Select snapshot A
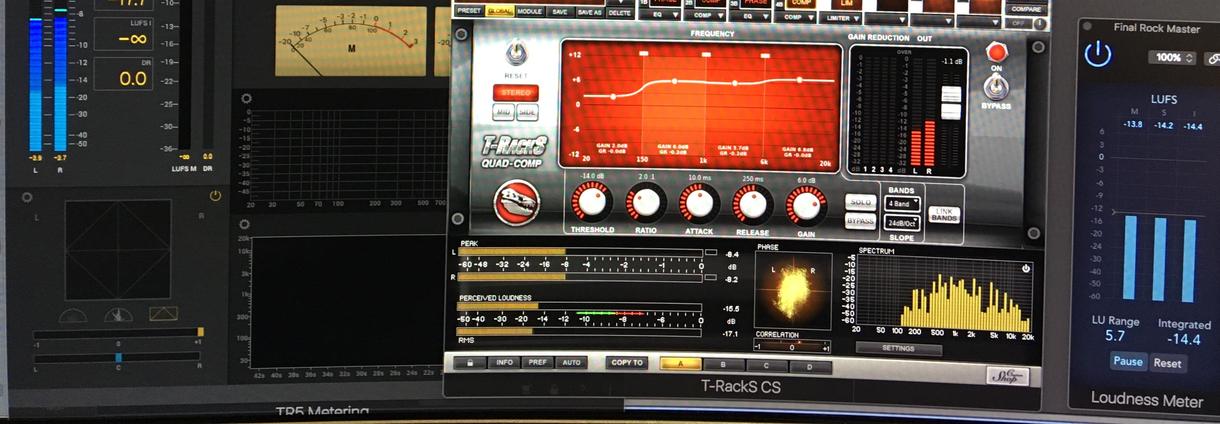This screenshot has height=424, width=1220. coord(681,364)
